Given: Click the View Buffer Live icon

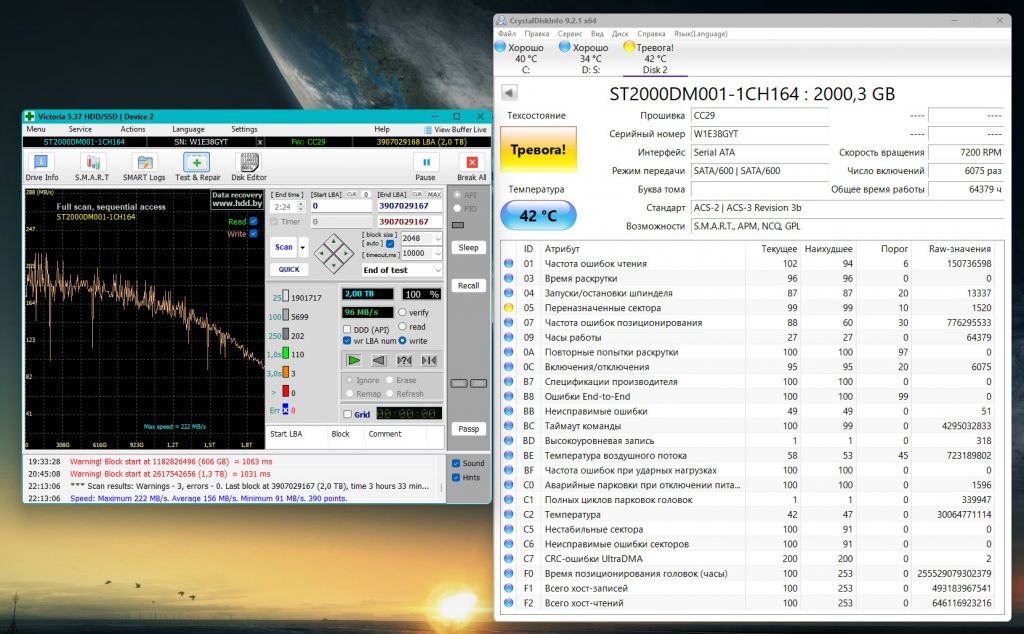Looking at the screenshot, I should [428, 130].
